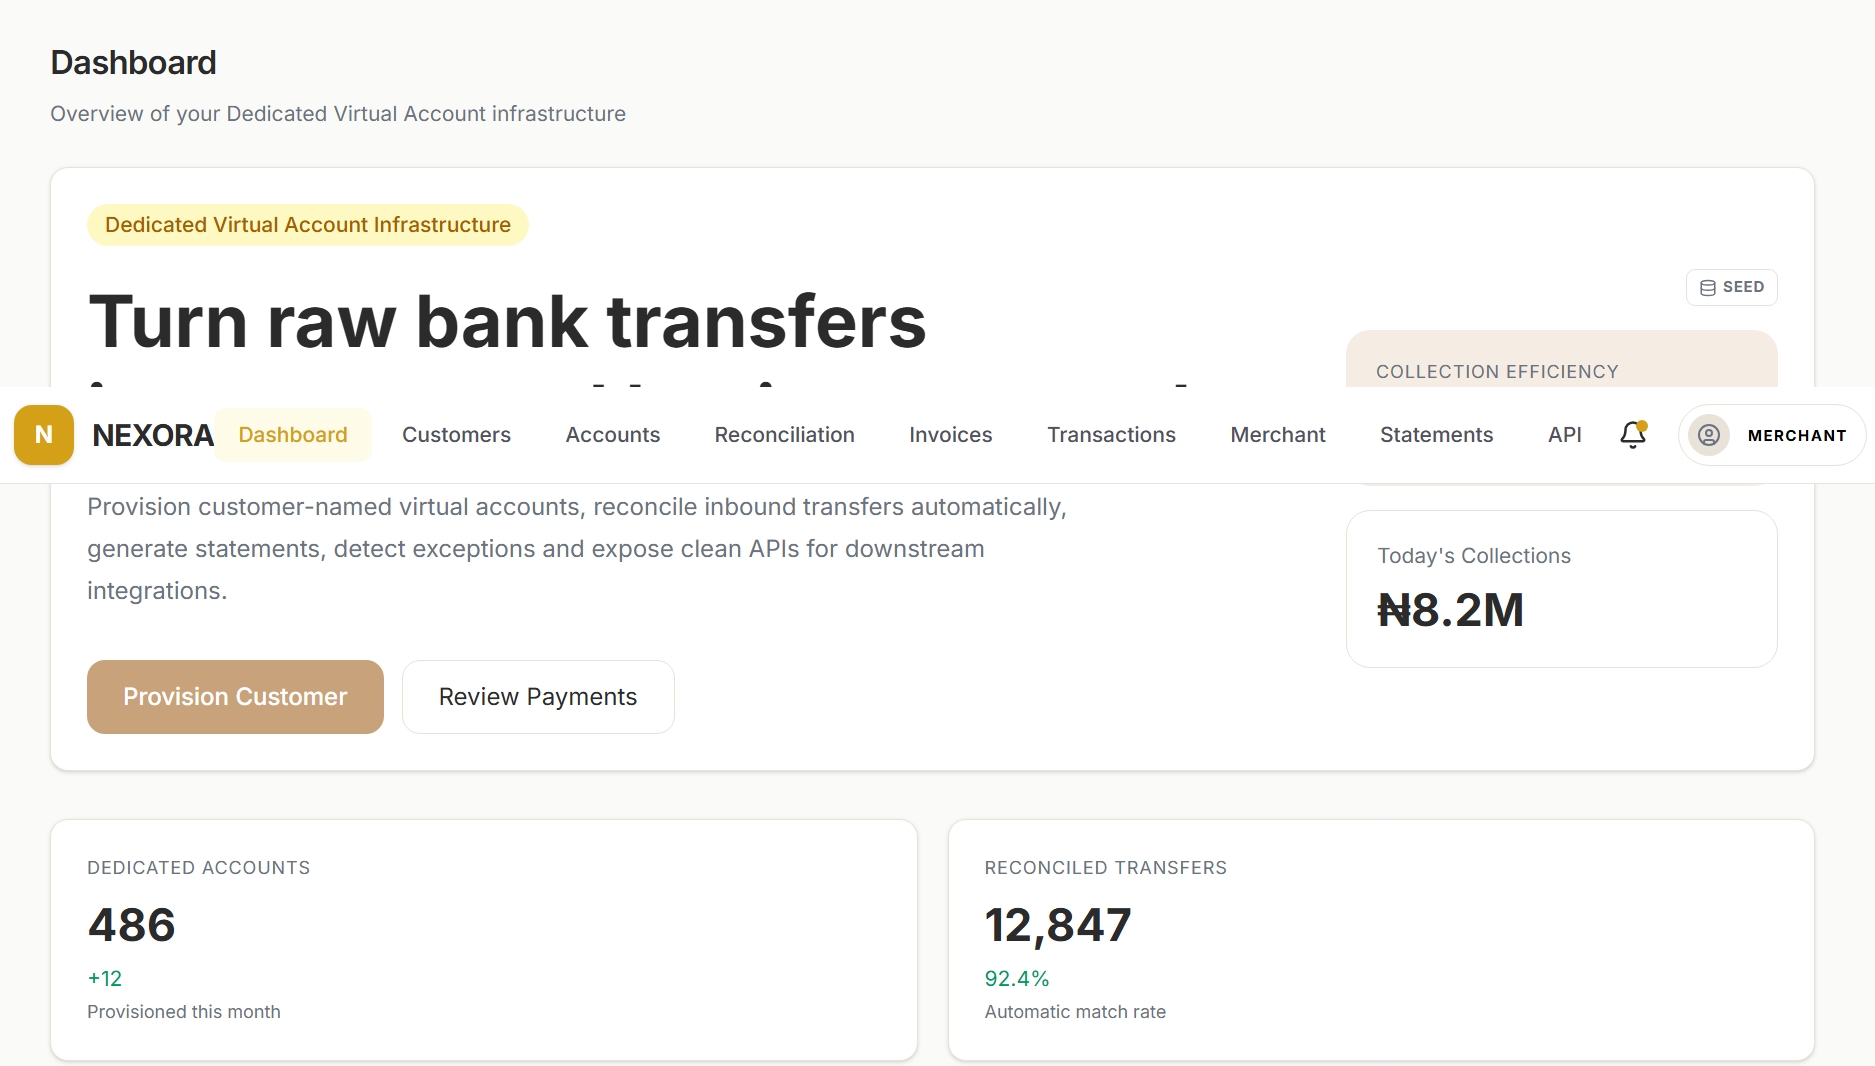Screen dimensions: 1875x1066
Task: Open the Invoices page
Action: pos(951,435)
